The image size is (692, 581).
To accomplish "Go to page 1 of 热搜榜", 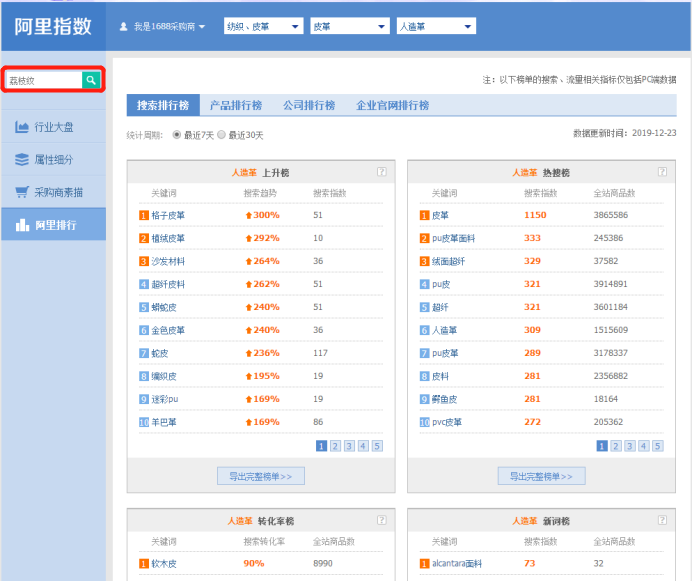I will pos(602,446).
